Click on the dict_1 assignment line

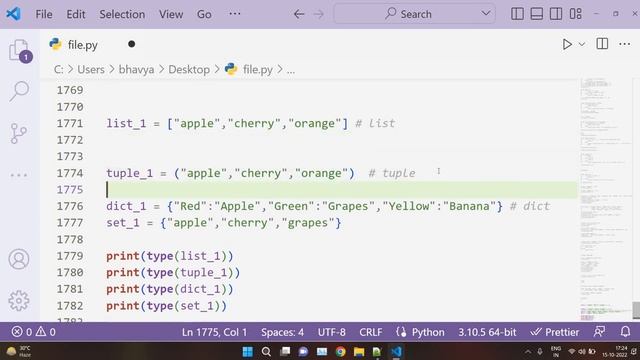pyautogui.click(x=328, y=206)
